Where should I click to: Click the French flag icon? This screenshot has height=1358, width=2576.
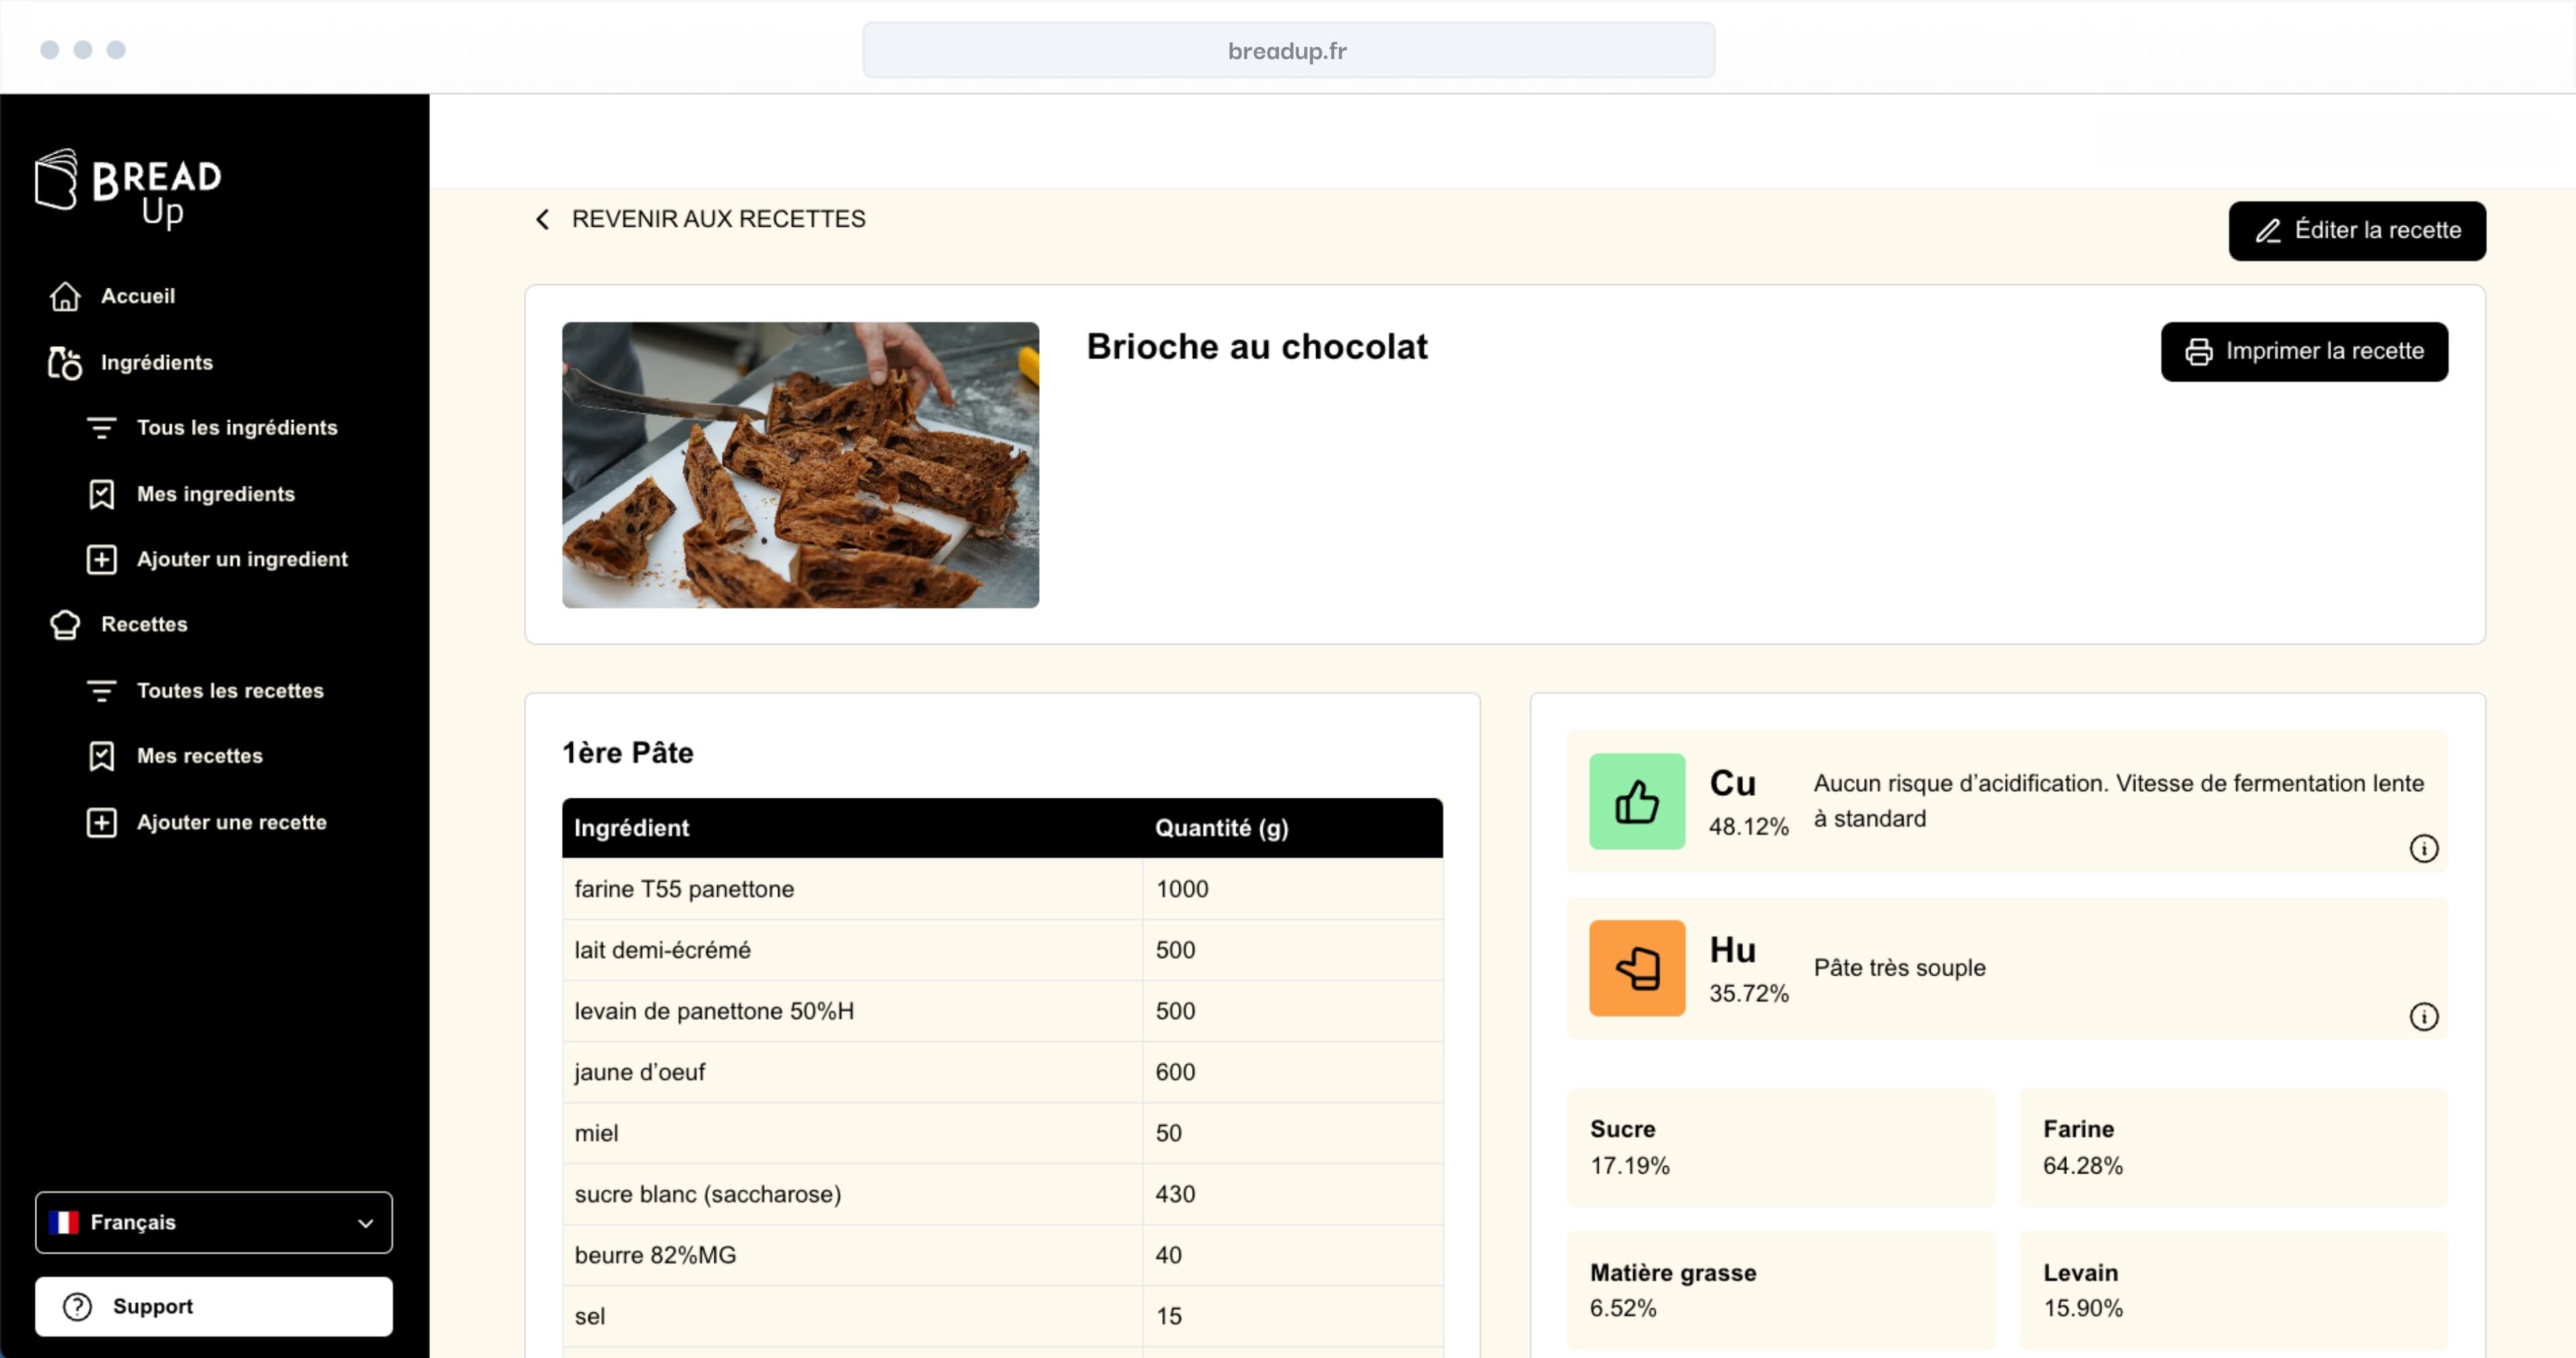(63, 1222)
